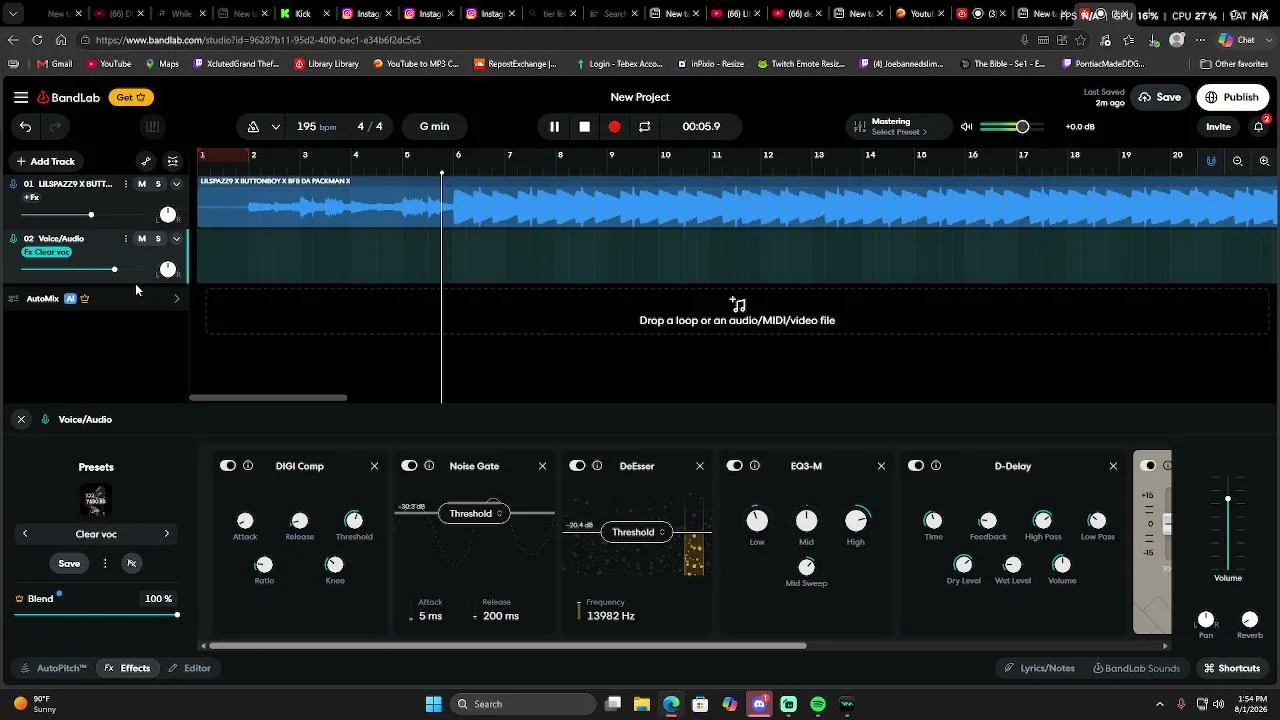Viewport: 1280px width, 720px height.
Task: Open DeEsser Threshold parameter dropdown
Action: 639,532
